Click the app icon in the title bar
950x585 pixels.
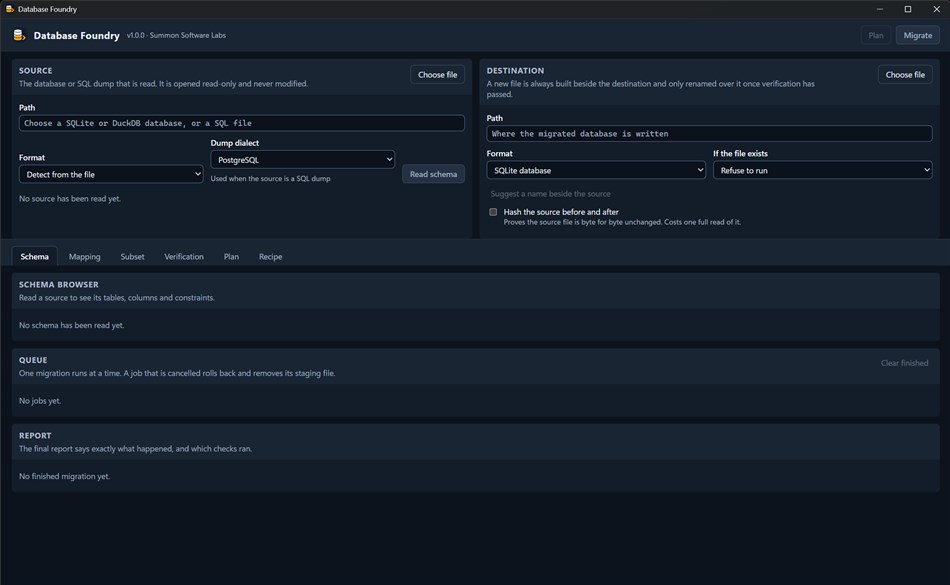[10, 9]
